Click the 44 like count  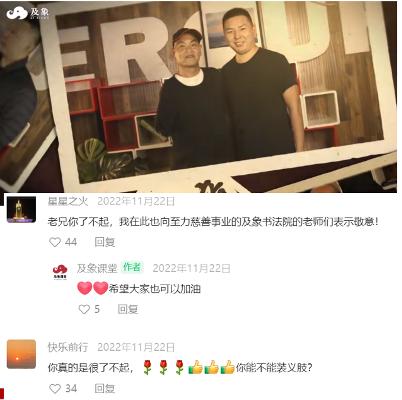click(x=71, y=242)
